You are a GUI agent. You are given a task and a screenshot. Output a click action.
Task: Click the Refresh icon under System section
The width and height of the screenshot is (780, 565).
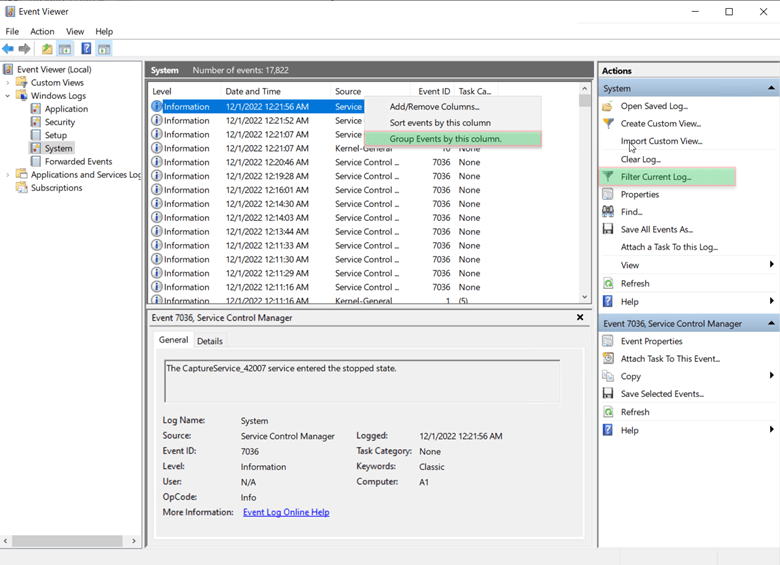pos(608,283)
